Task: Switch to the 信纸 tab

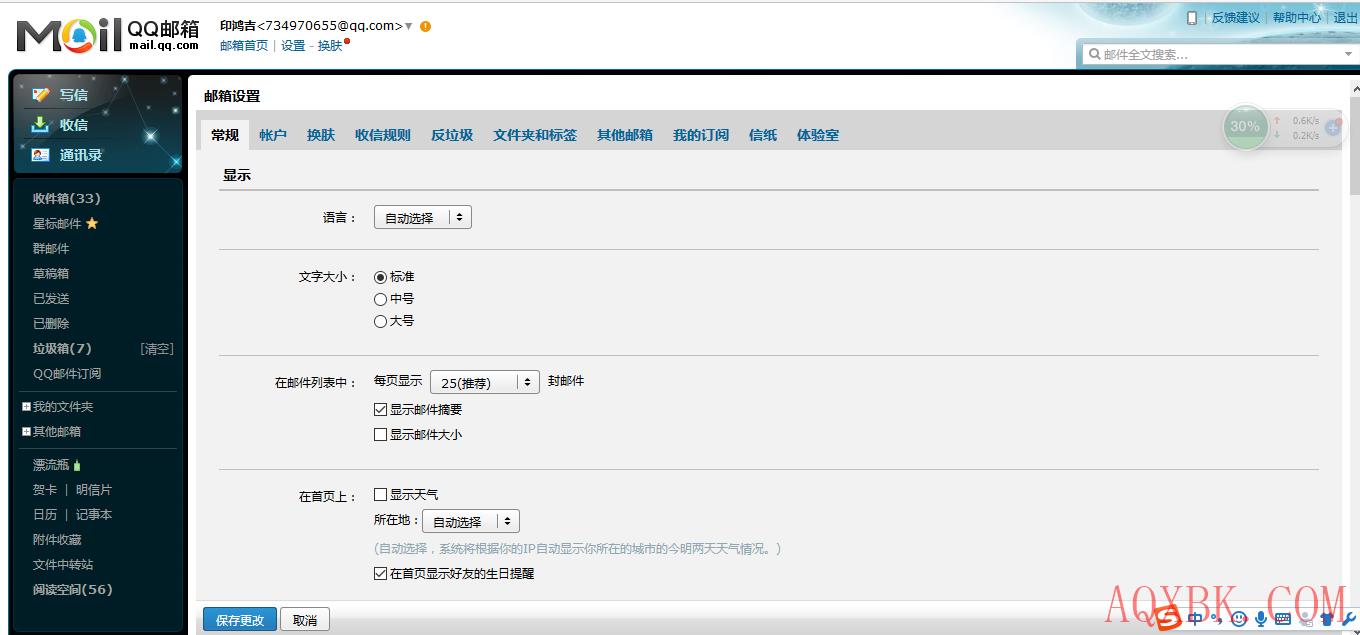Action: [763, 135]
